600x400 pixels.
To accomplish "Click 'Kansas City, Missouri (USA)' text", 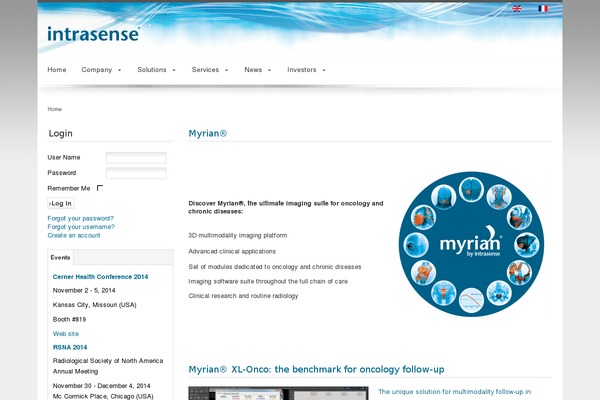I will (95, 305).
